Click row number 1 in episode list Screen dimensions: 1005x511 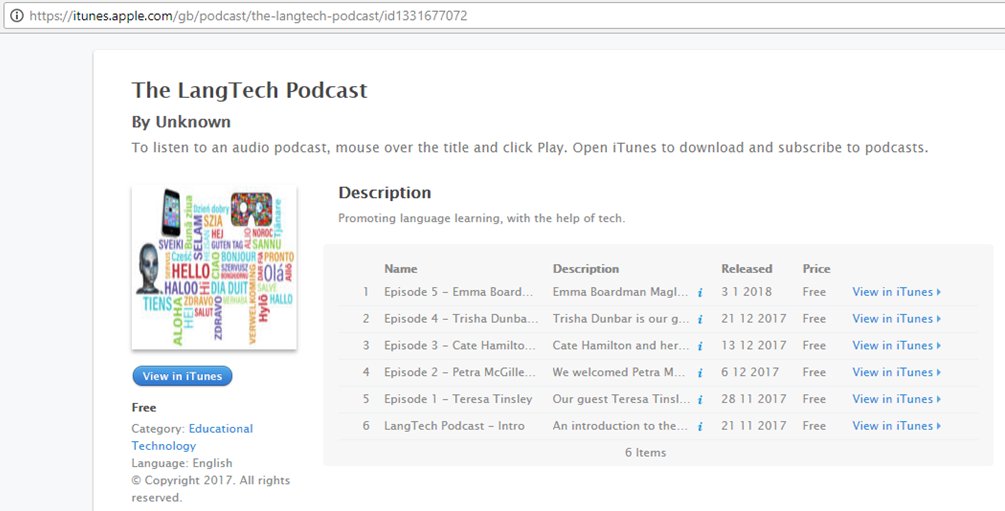pos(366,292)
